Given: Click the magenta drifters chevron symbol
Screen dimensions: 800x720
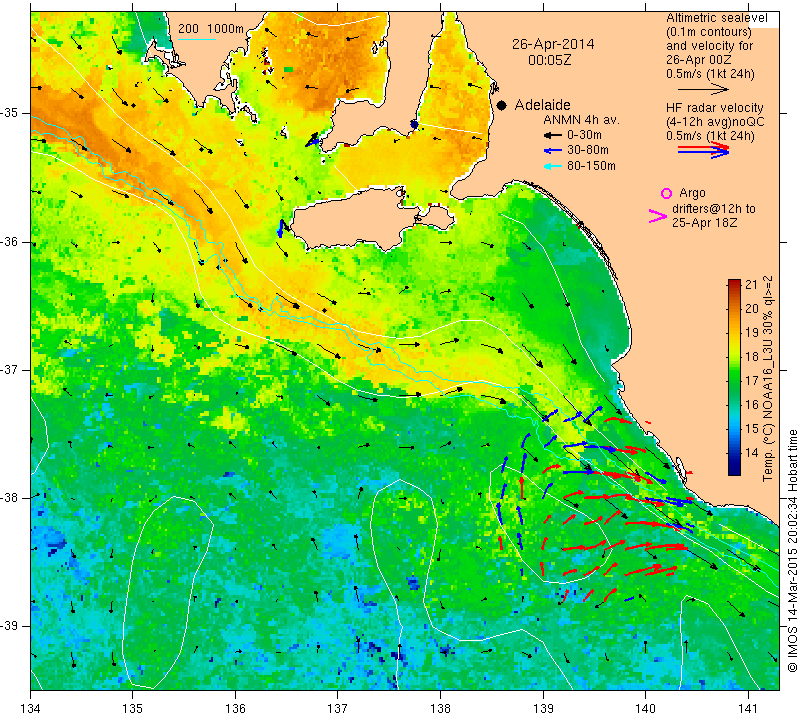Looking at the screenshot, I should point(657,216).
